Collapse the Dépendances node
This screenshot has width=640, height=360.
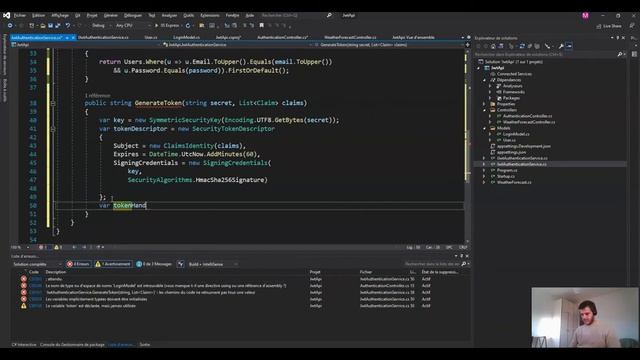pos(484,80)
